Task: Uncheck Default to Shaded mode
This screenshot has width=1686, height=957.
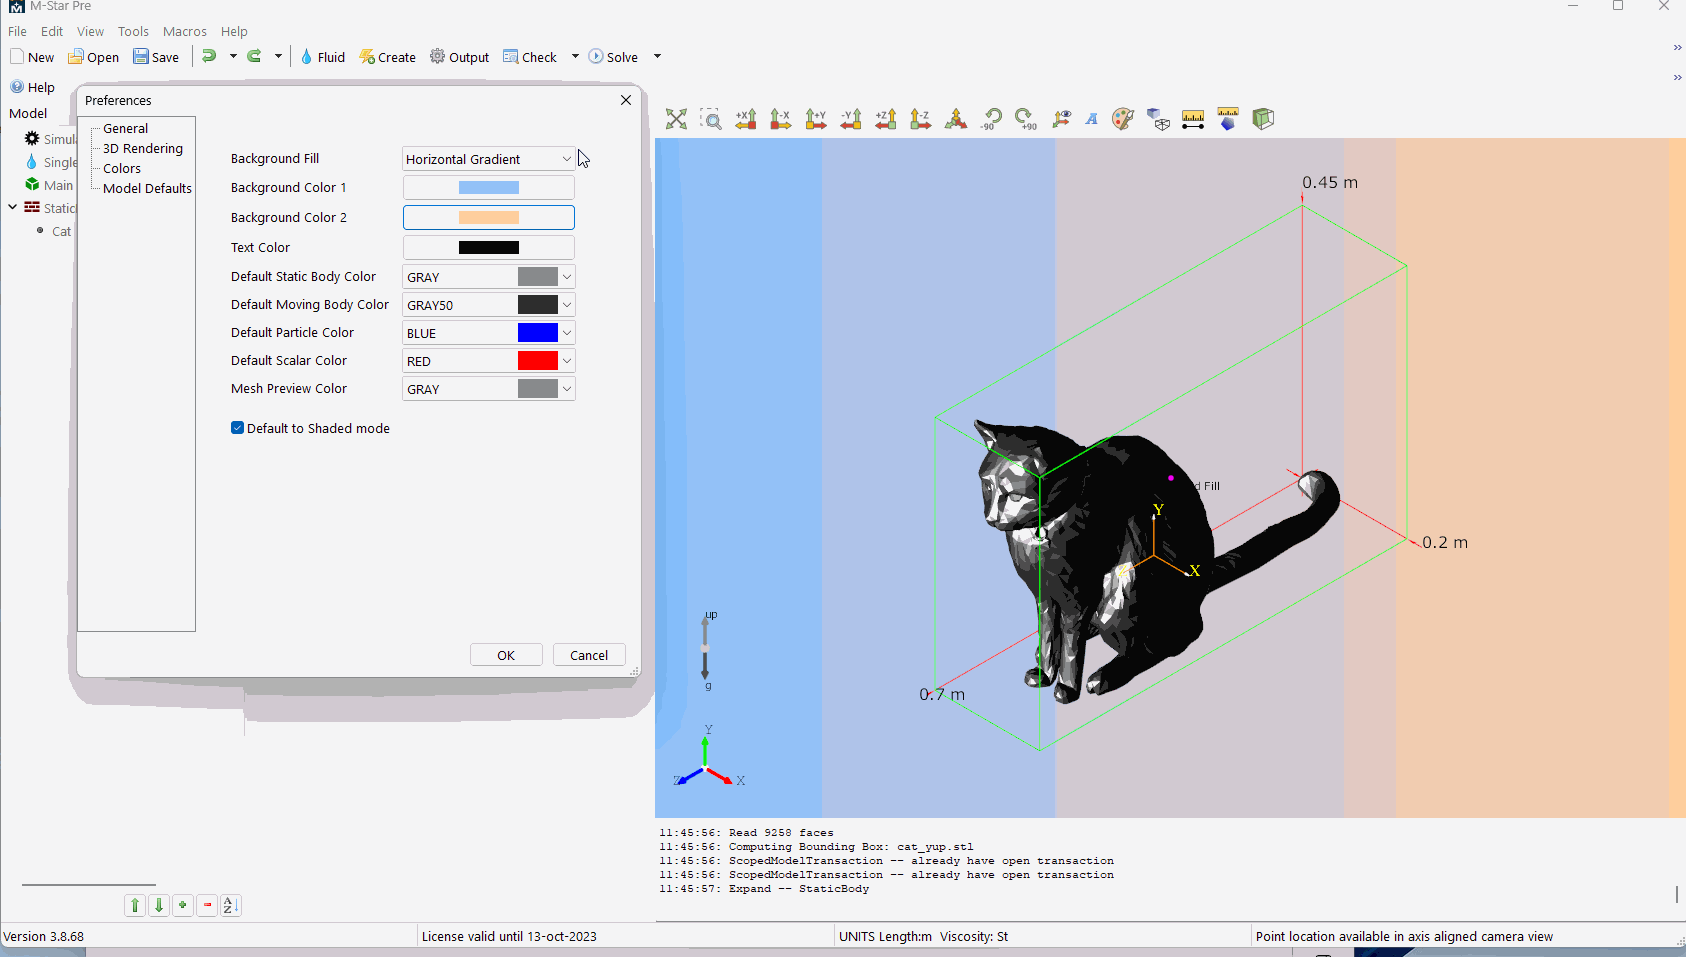Action: (237, 428)
